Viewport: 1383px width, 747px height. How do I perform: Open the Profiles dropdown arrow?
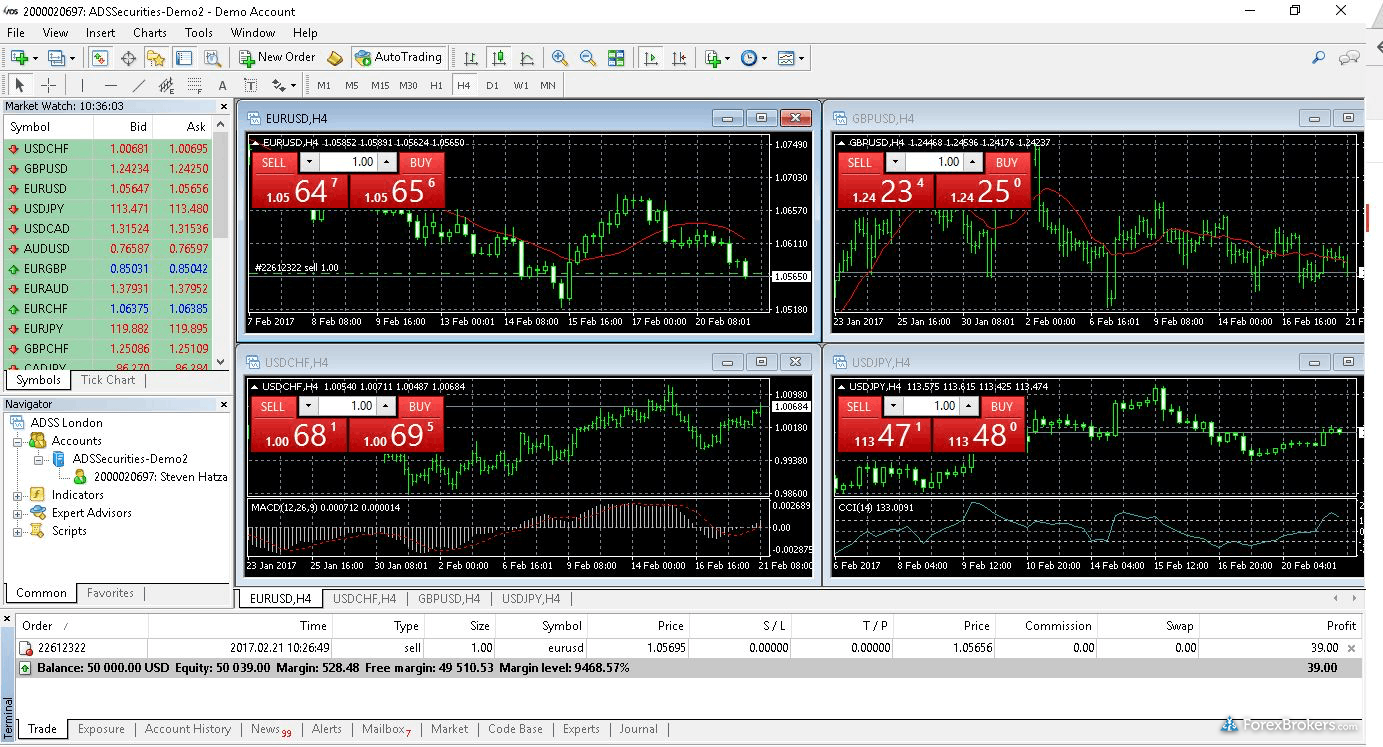click(72, 58)
